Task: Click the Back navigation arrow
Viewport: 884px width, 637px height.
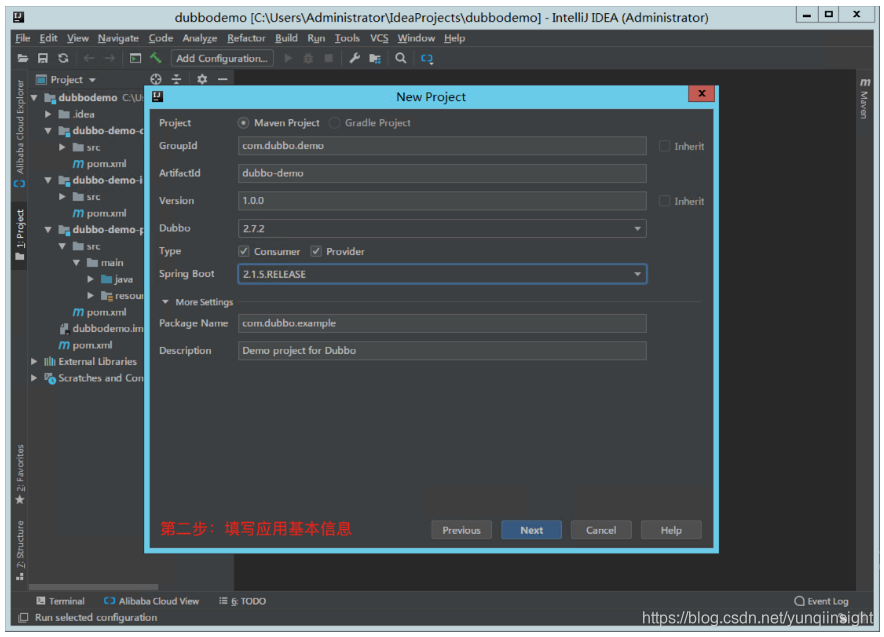Action: 89,58
